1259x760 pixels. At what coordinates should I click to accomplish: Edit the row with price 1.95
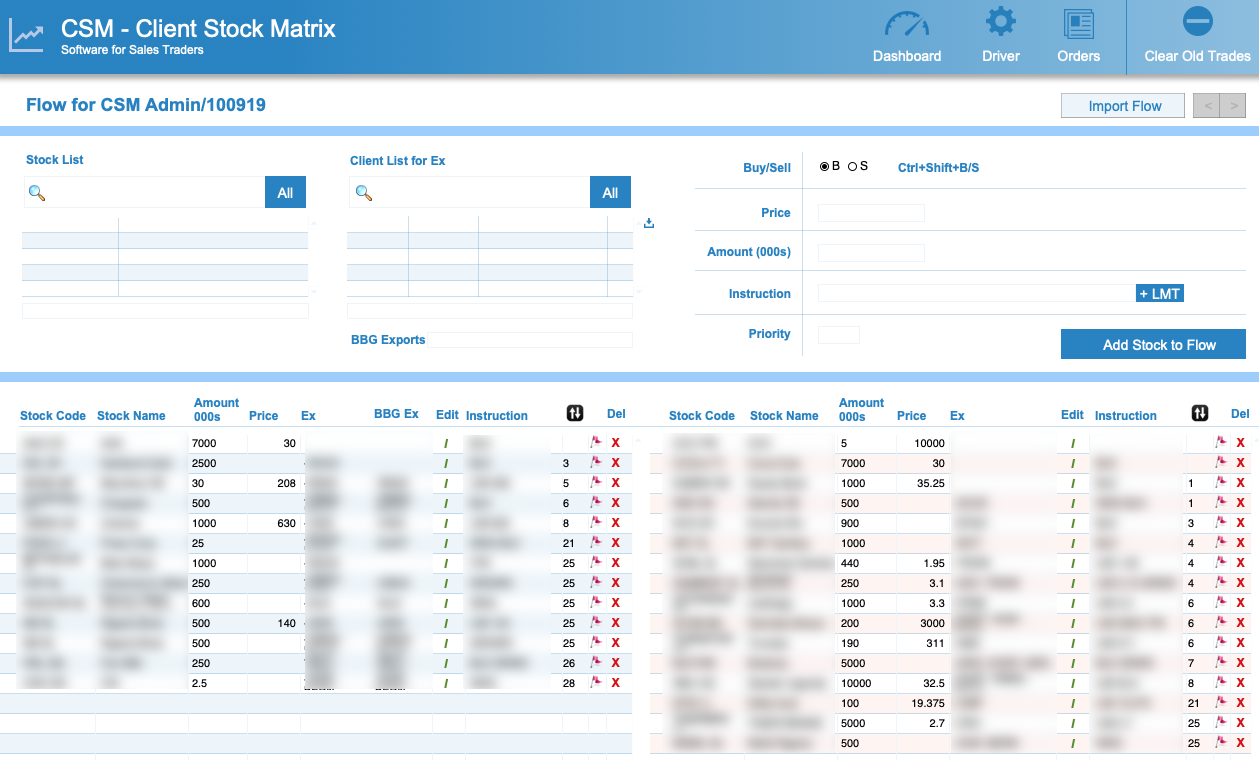click(x=1072, y=563)
